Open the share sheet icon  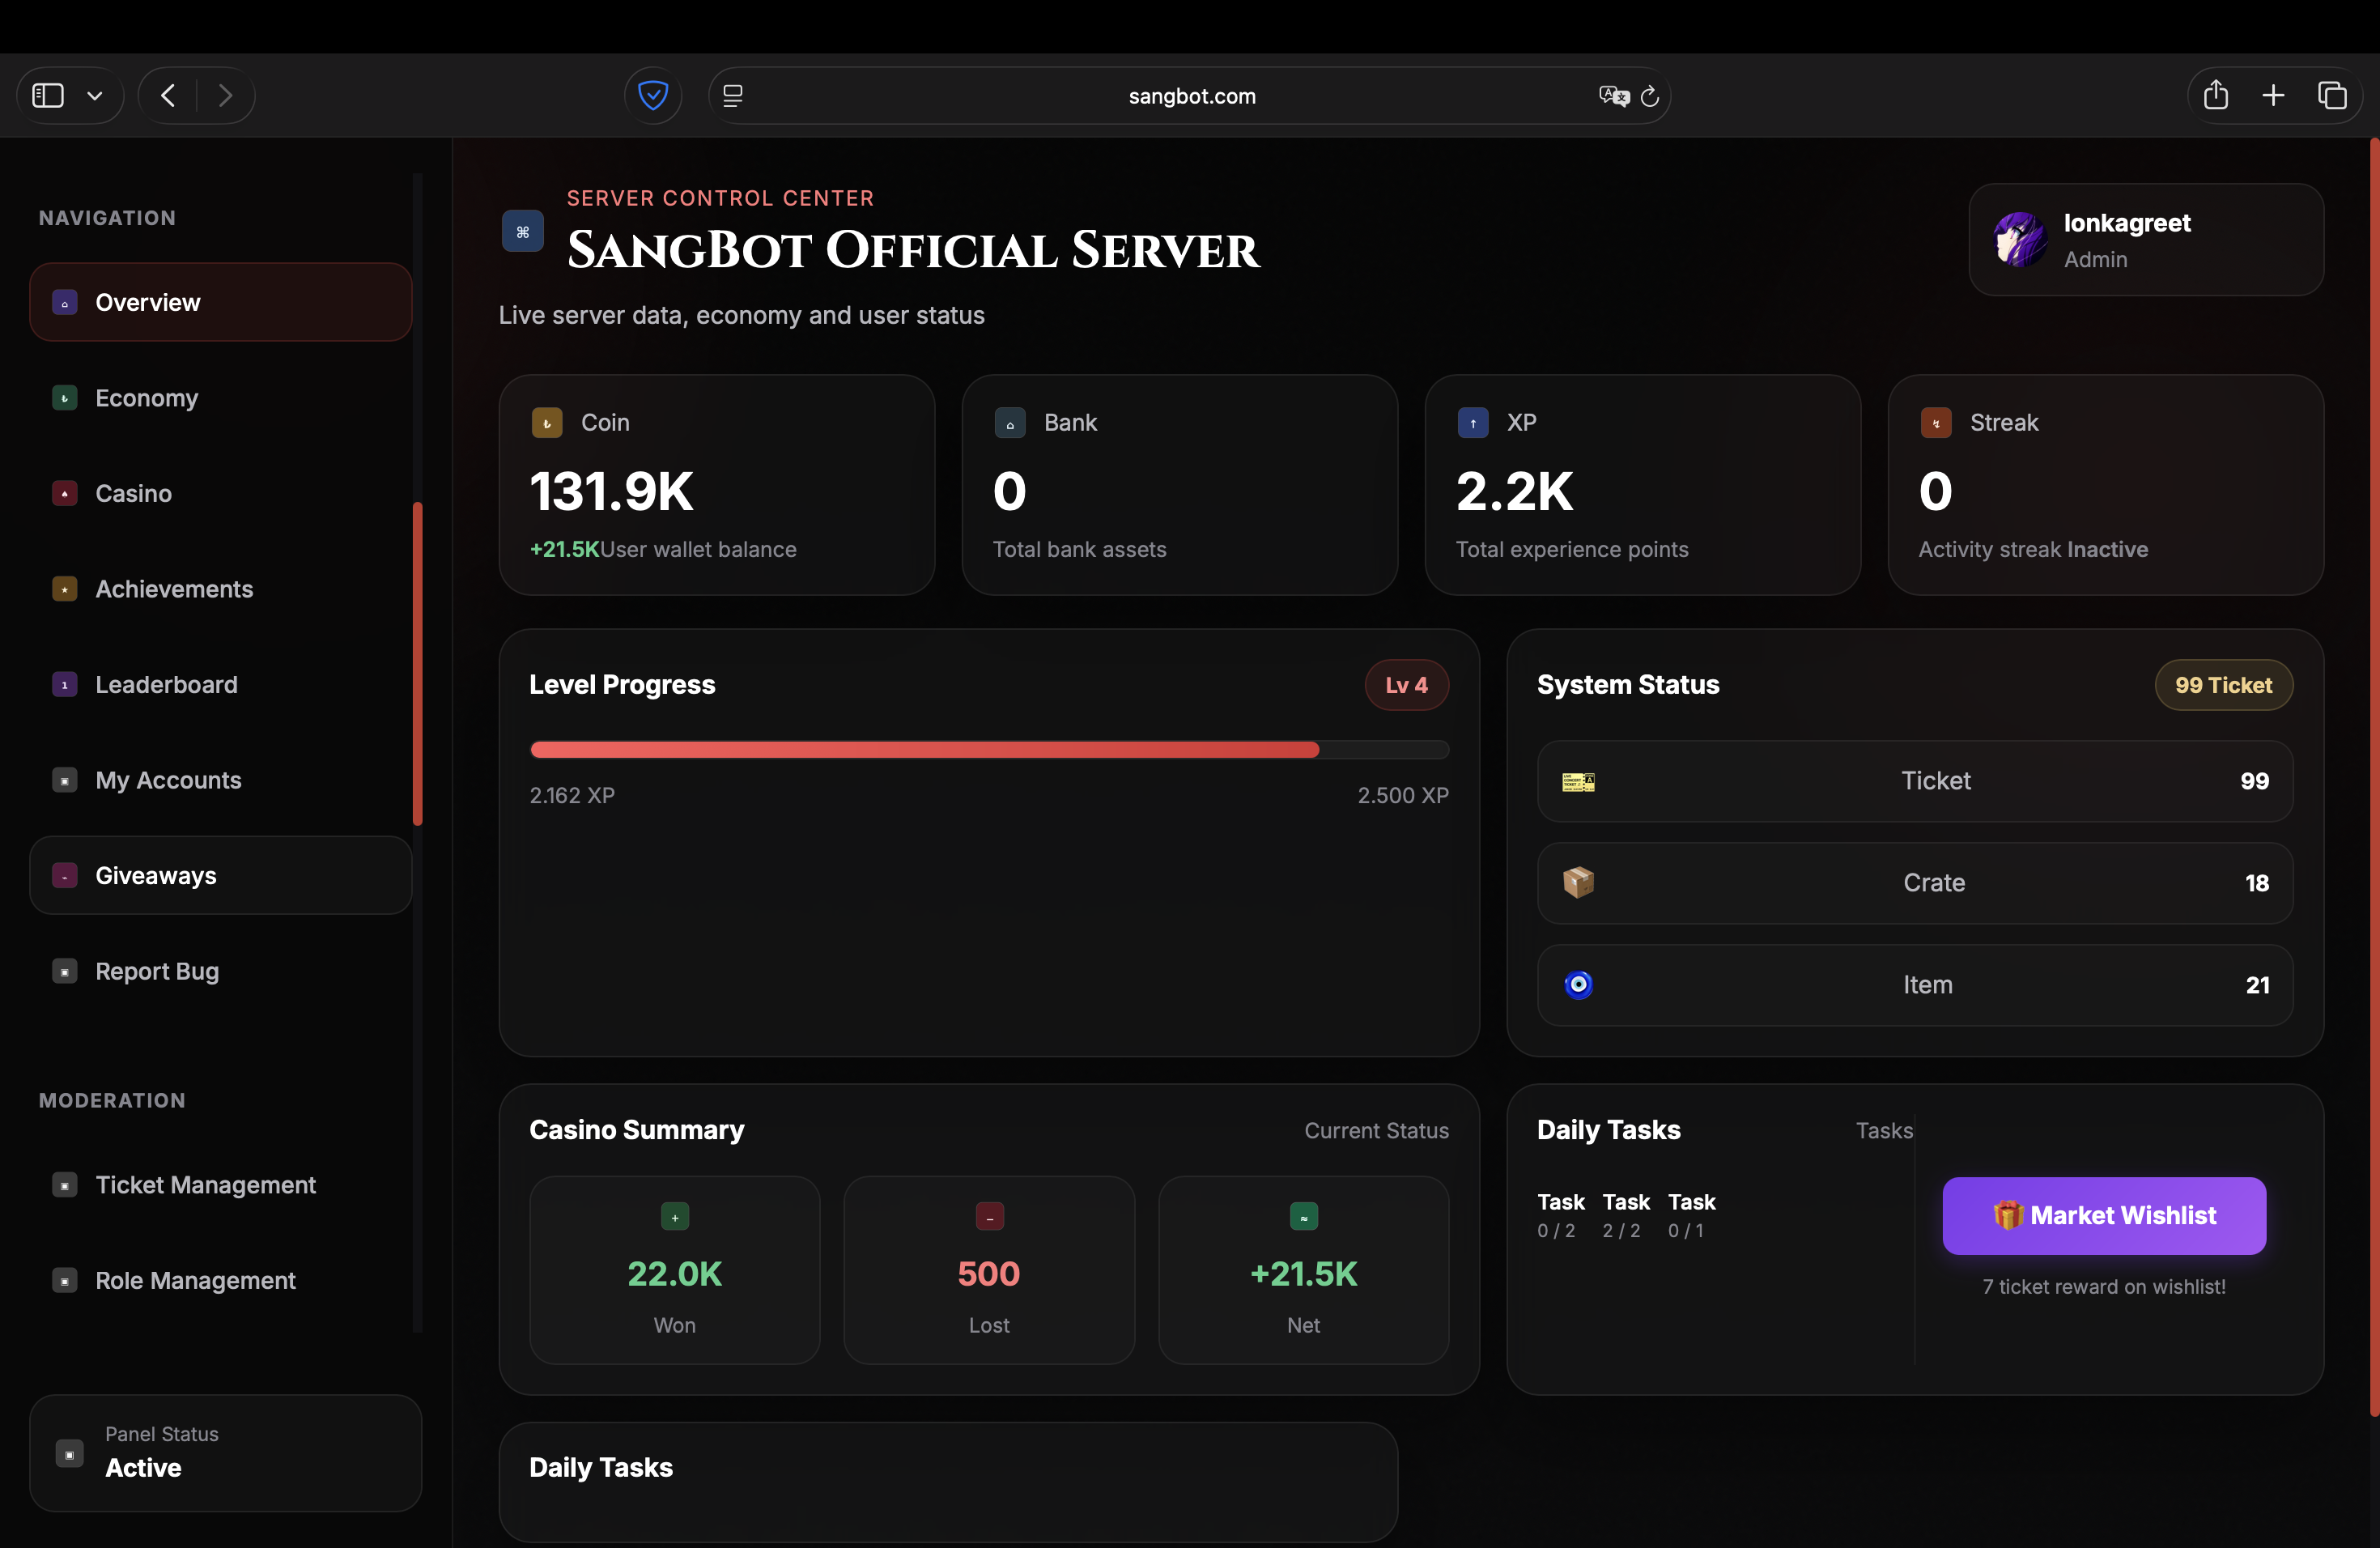pyautogui.click(x=2216, y=96)
